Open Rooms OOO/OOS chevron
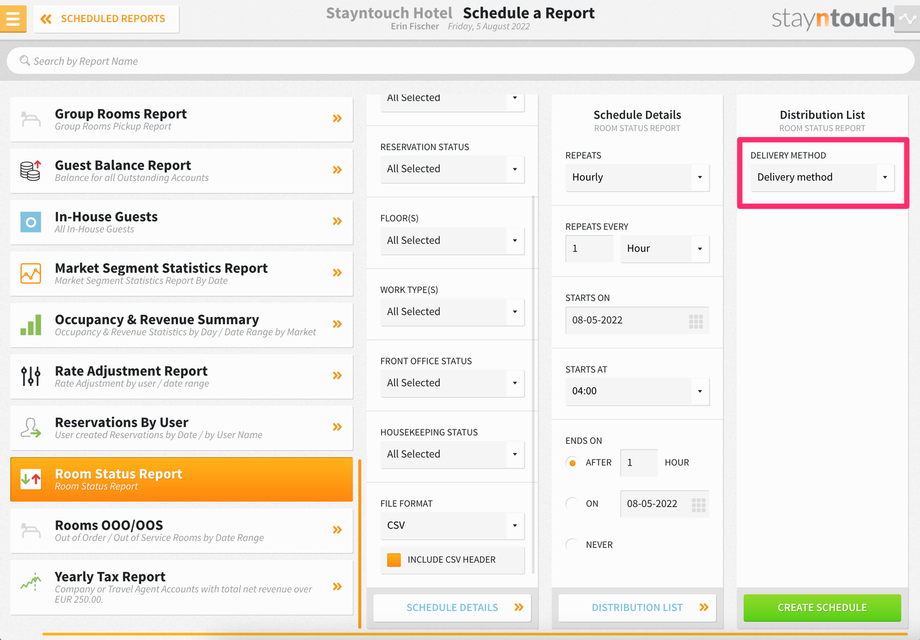920x640 pixels. coord(337,530)
